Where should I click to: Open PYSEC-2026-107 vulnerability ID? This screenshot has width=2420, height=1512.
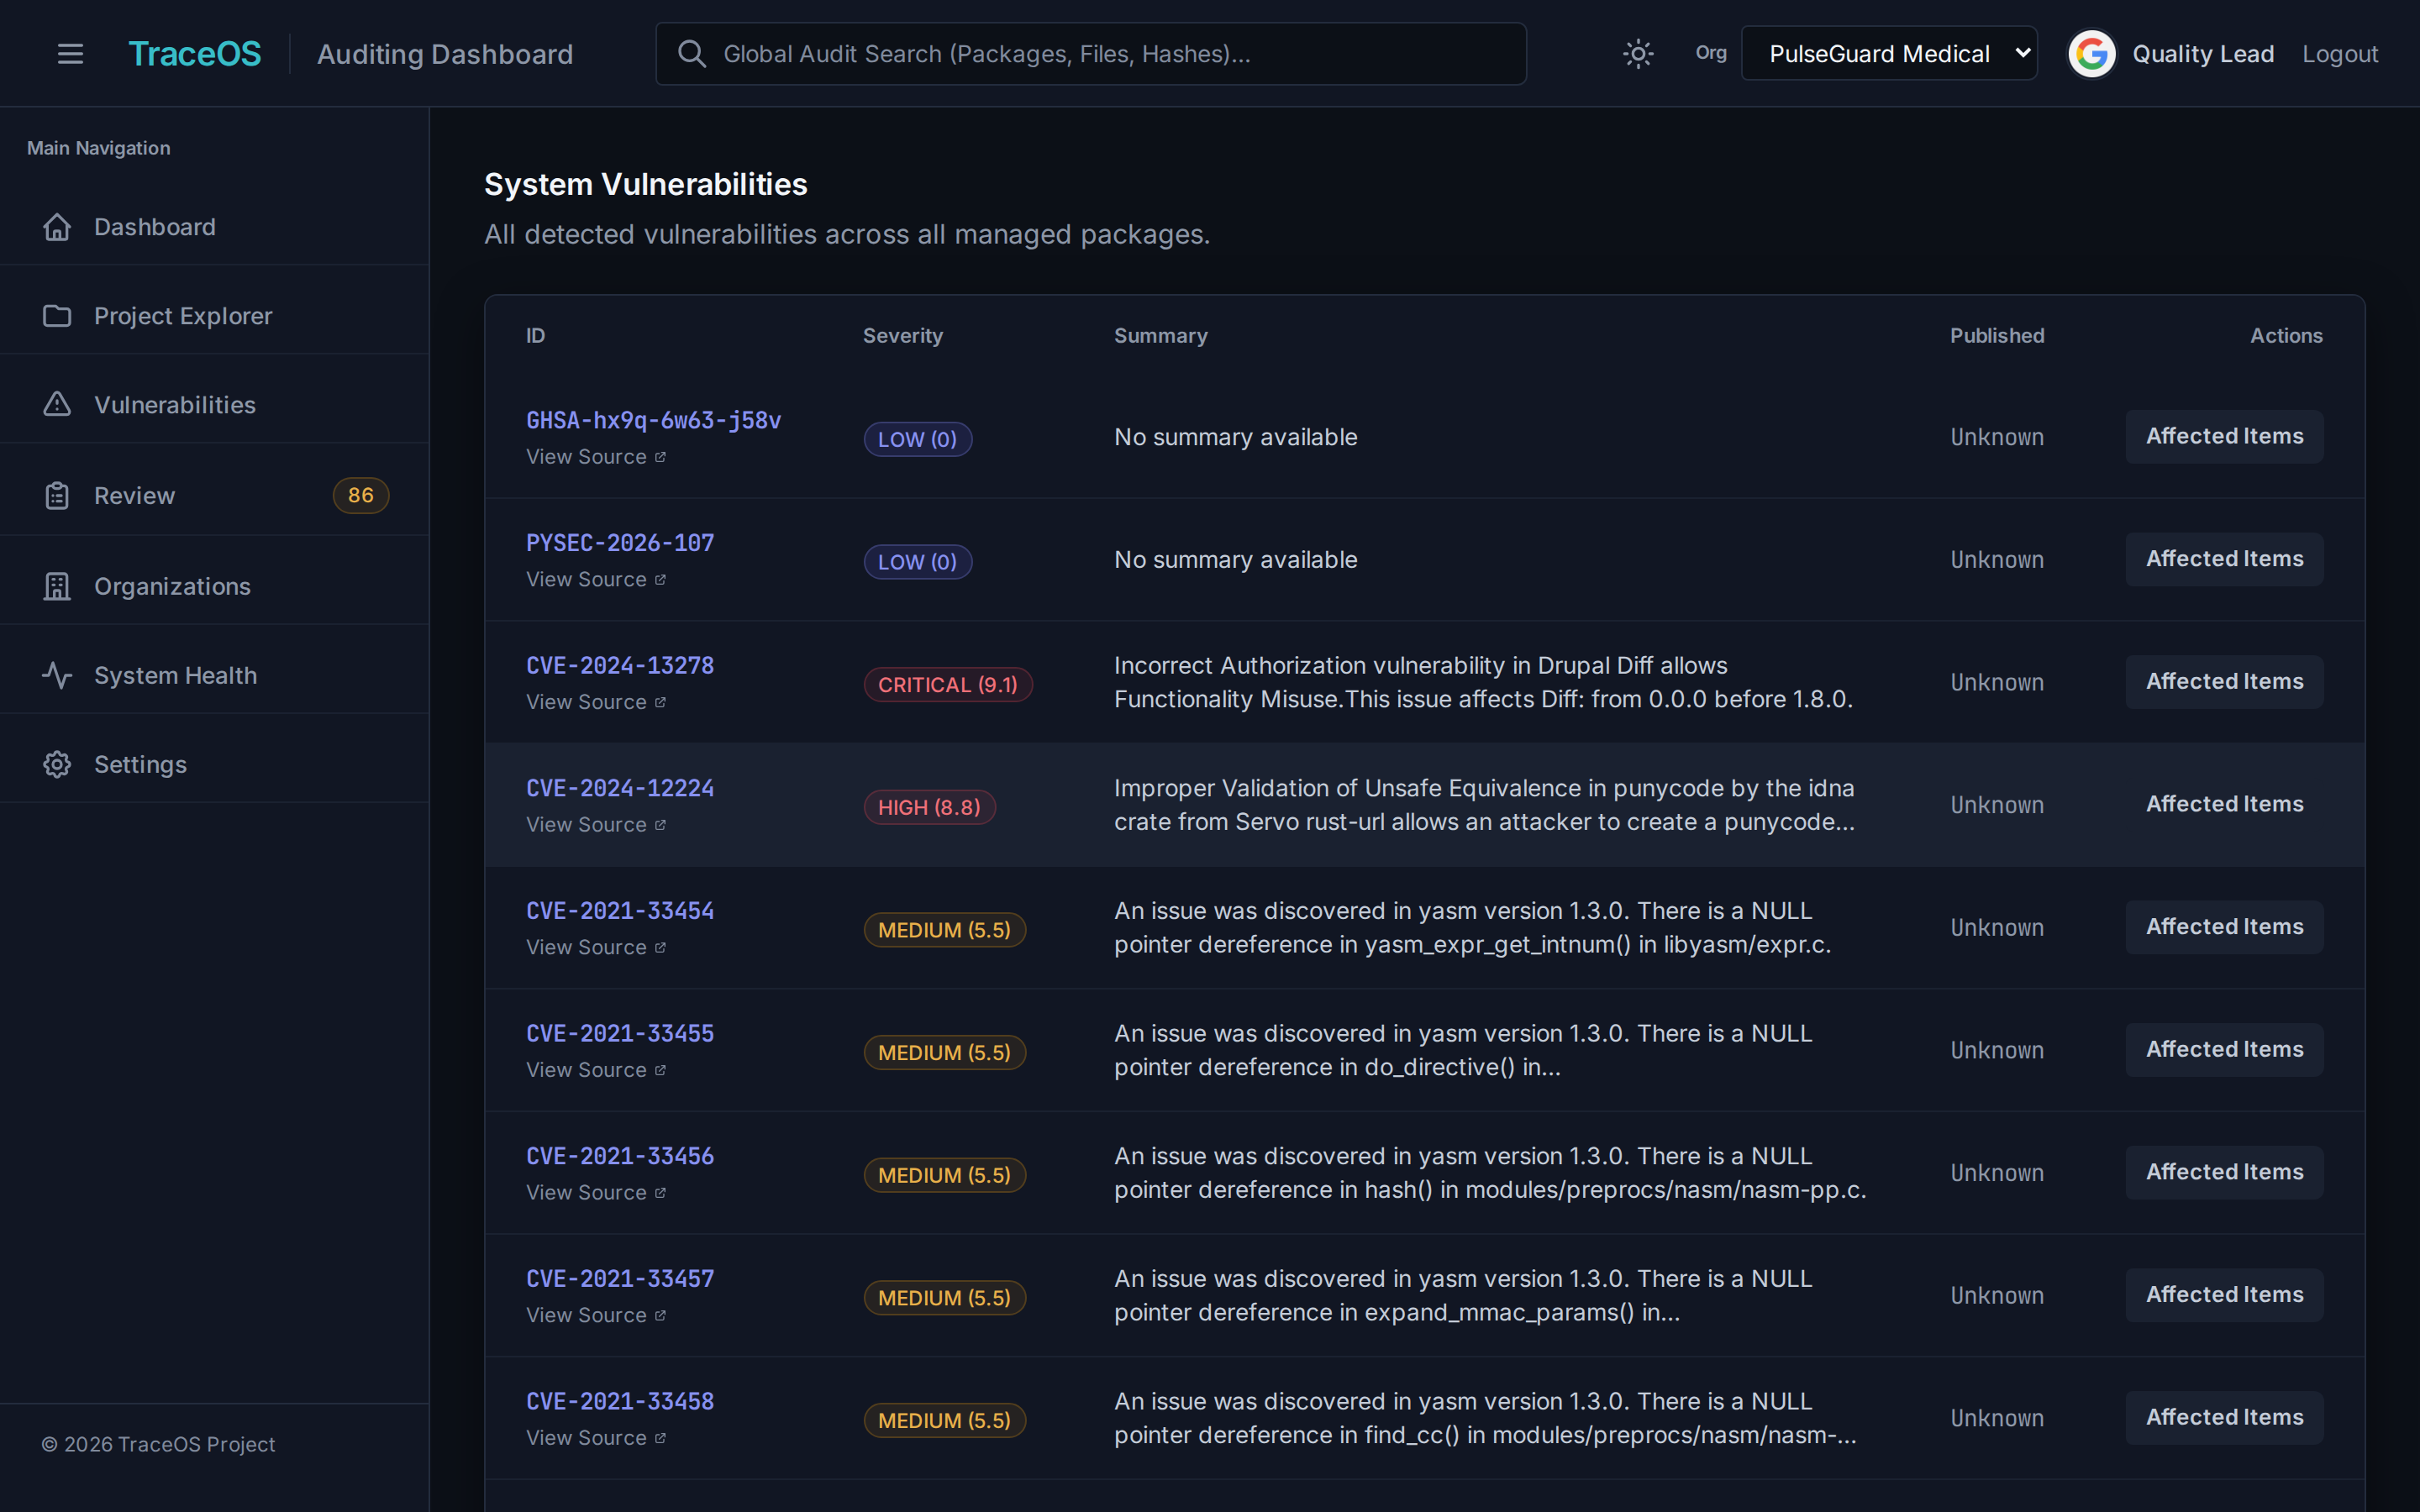[620, 543]
